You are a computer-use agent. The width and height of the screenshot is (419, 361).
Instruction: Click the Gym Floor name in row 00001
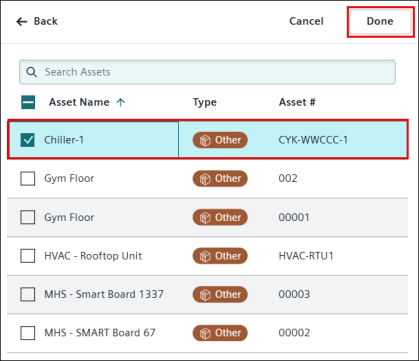tap(69, 217)
